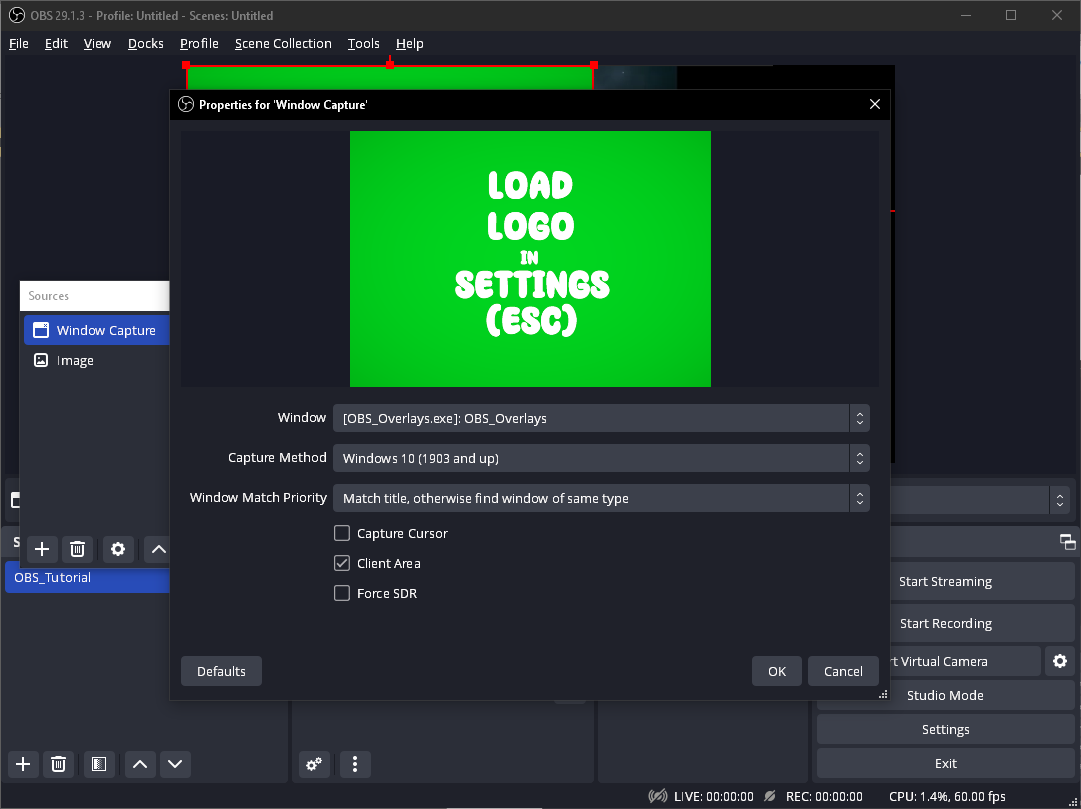The height and width of the screenshot is (809, 1081).
Task: Open scene filters icon in Scenes panel
Action: [98, 764]
